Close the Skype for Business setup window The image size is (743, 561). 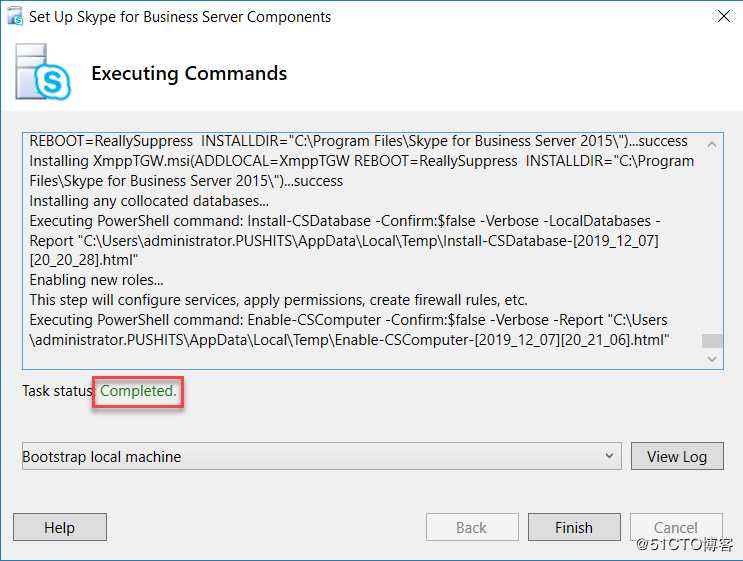(x=724, y=17)
